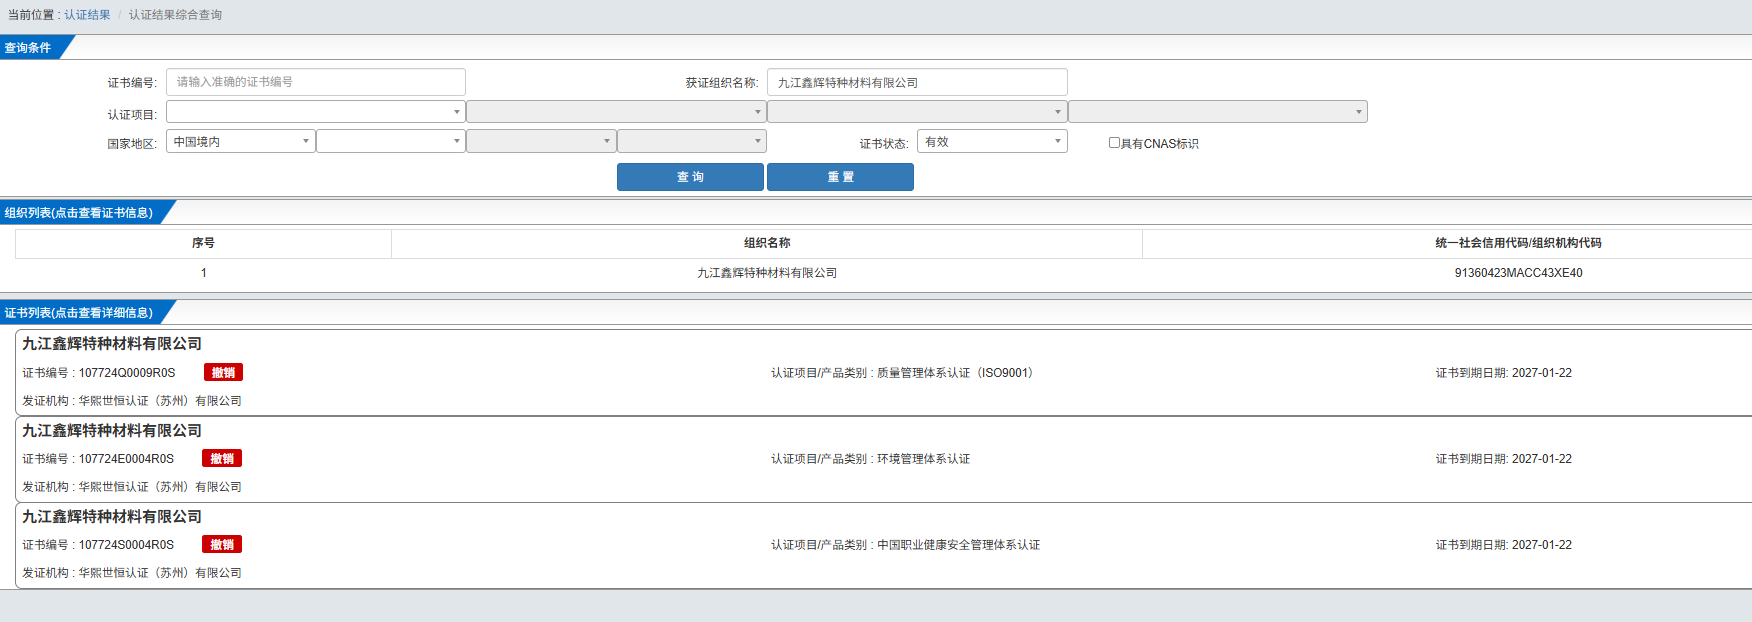Click 中国职业健康安全管理体系认证 category text
1752x622 pixels.
(959, 545)
